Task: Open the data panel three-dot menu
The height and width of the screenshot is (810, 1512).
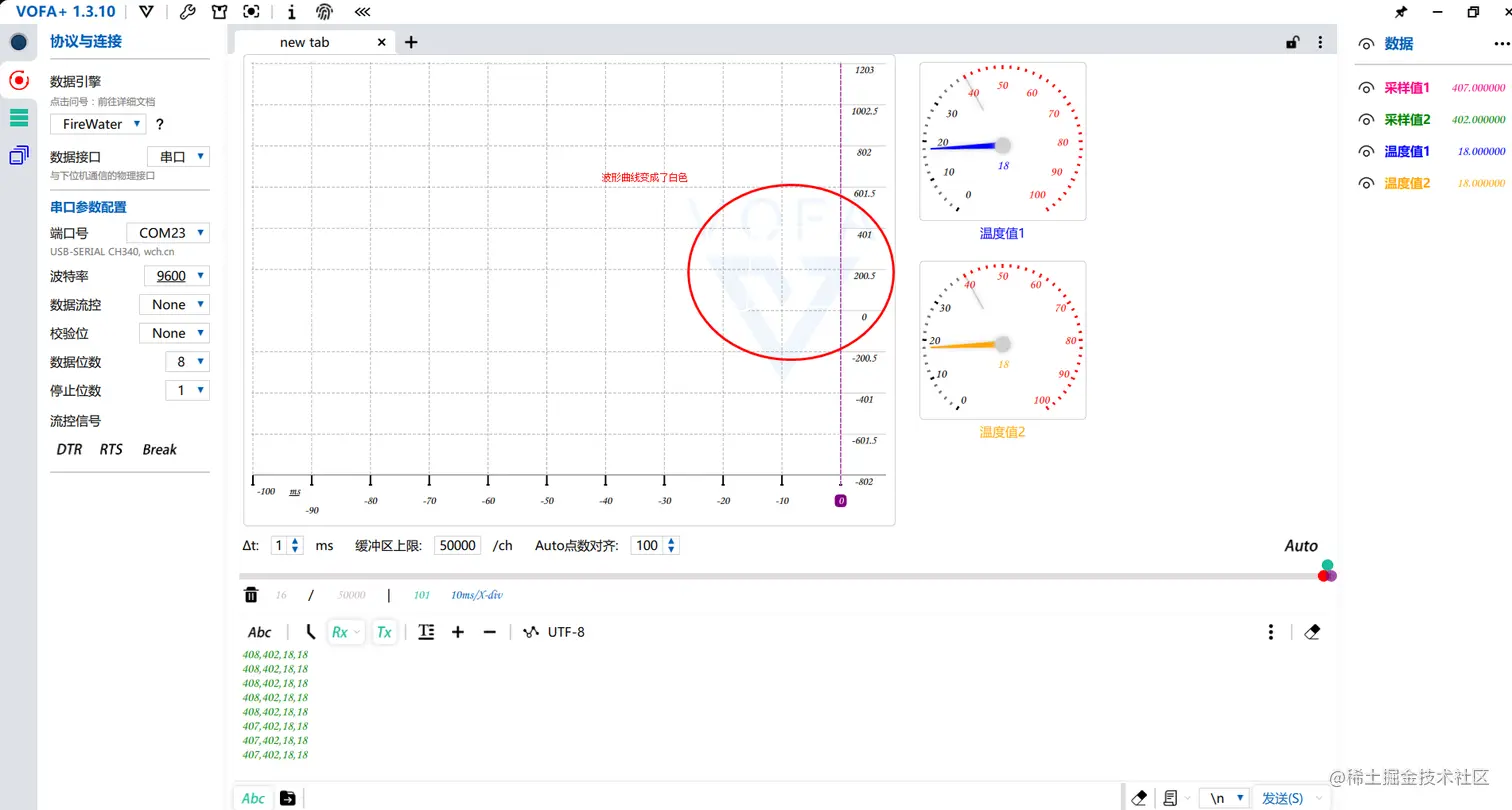Action: click(x=1500, y=43)
